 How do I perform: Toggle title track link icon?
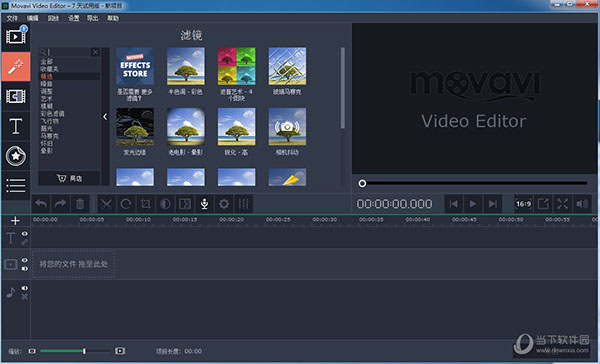pyautogui.click(x=24, y=242)
